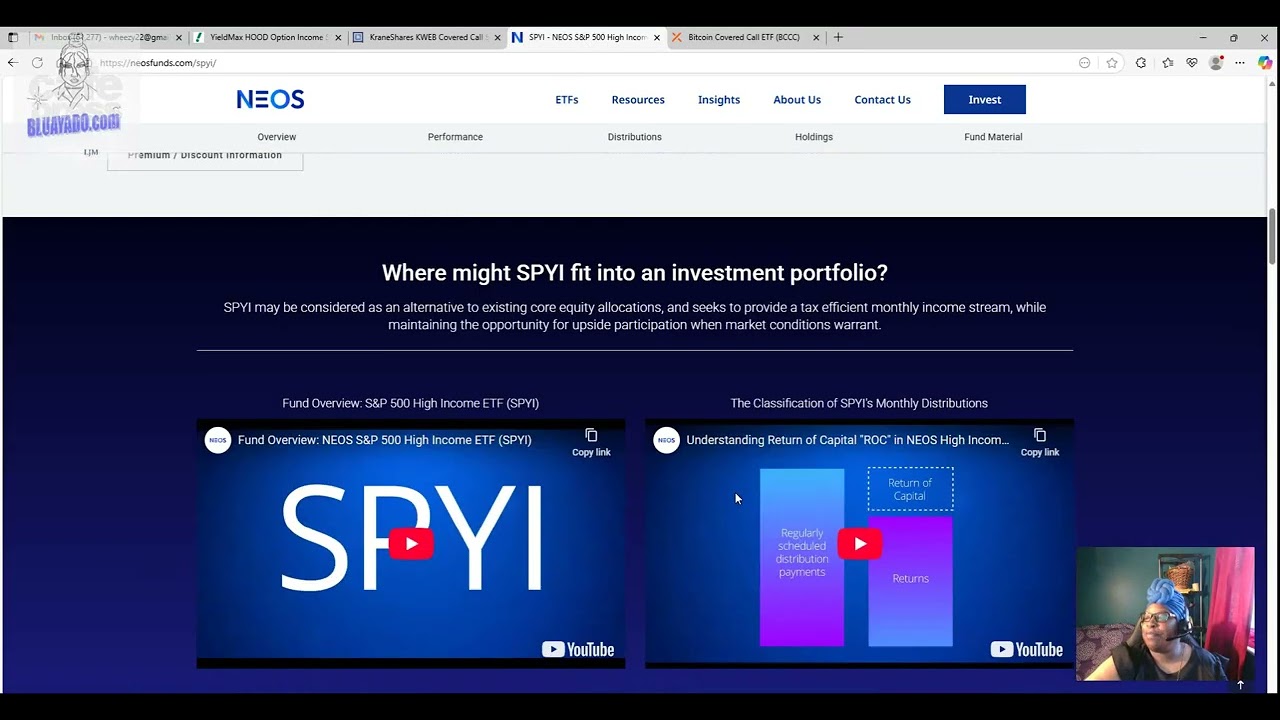Jump to the Distributions section
The image size is (1280, 720).
pyautogui.click(x=635, y=137)
